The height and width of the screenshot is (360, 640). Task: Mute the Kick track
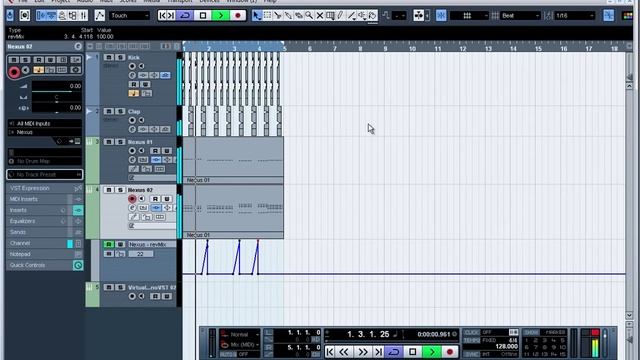[109, 57]
